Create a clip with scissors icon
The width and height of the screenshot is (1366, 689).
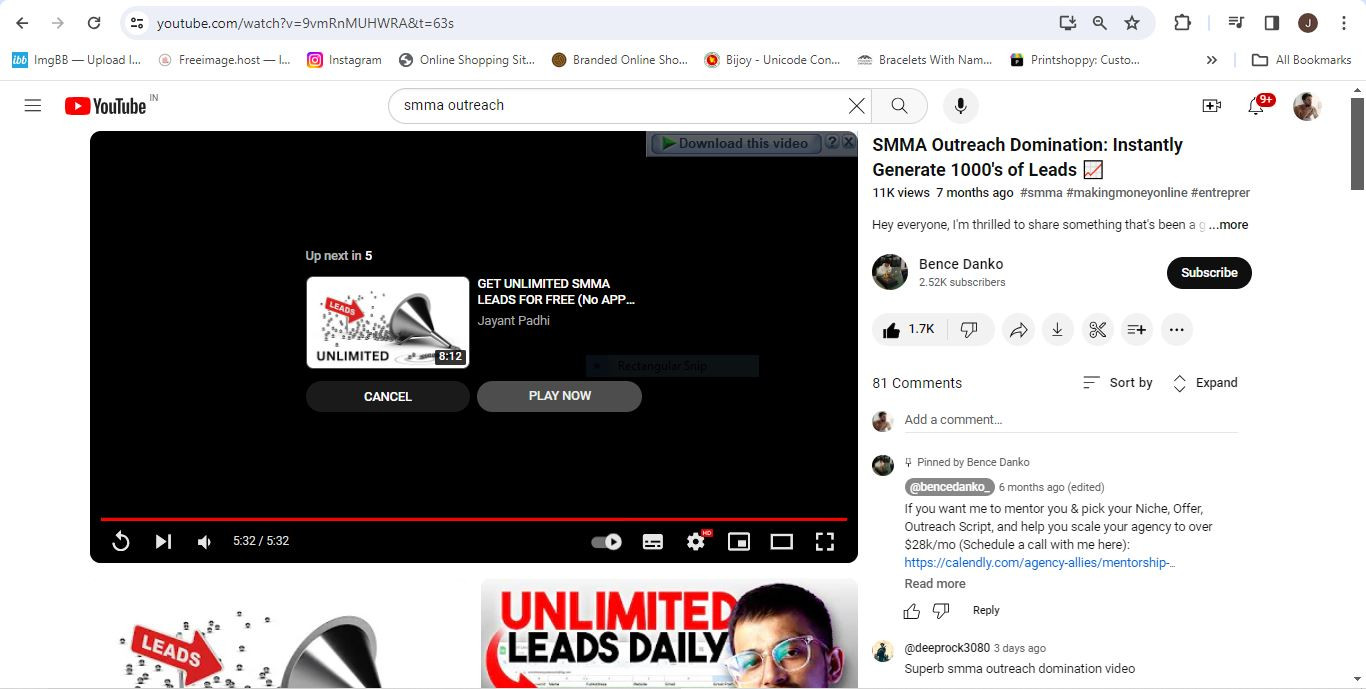pyautogui.click(x=1097, y=329)
